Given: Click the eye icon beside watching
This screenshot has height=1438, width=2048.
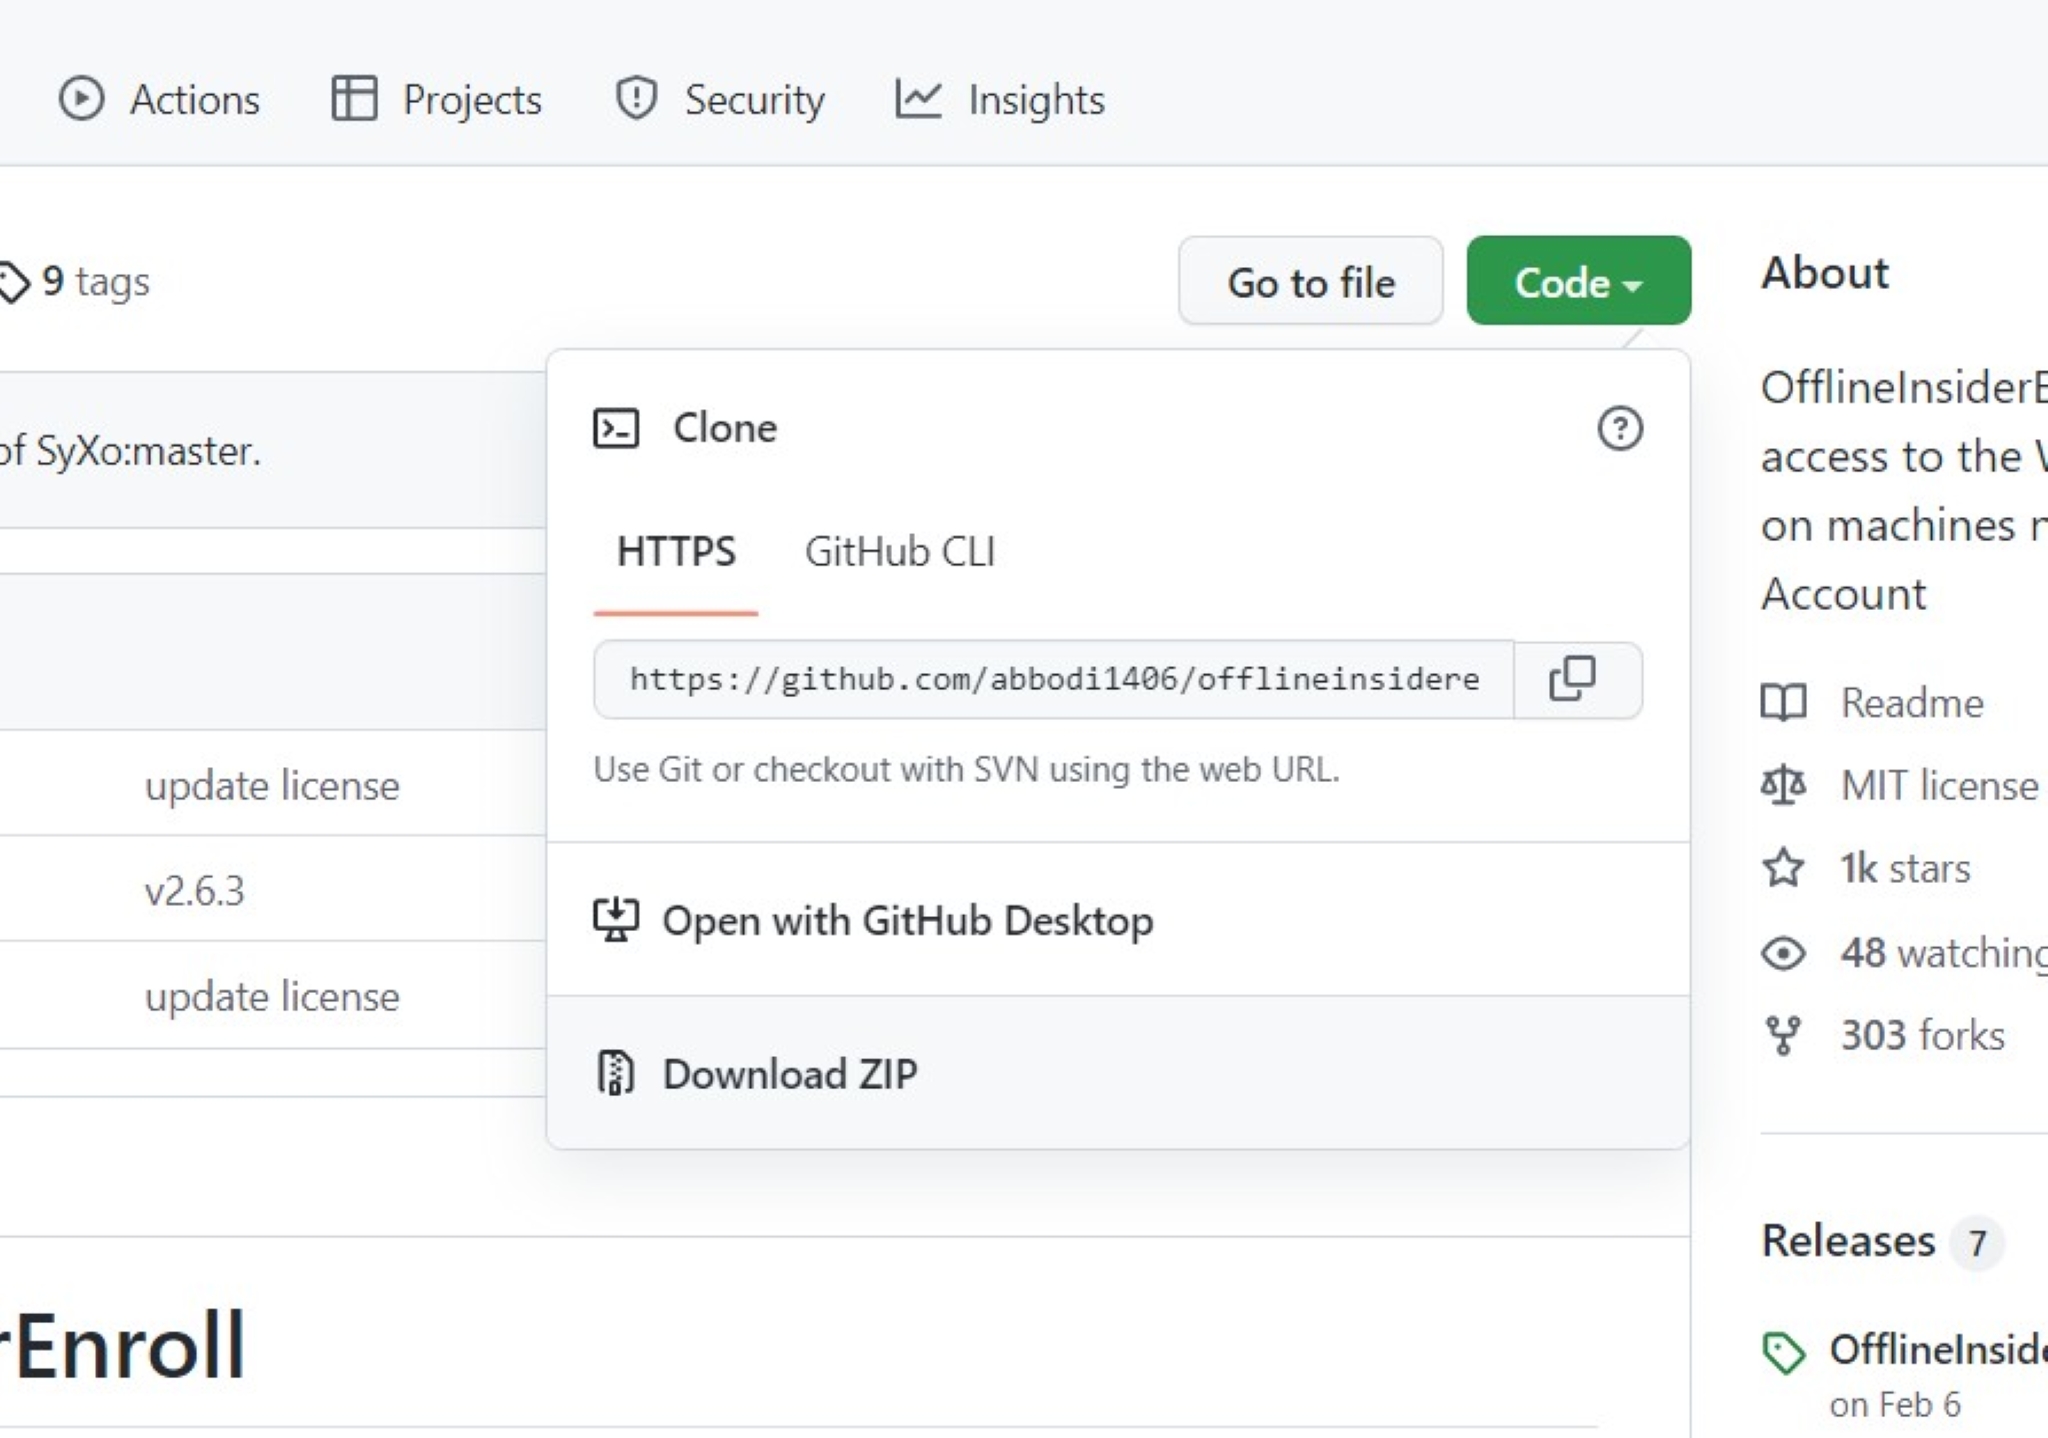Looking at the screenshot, I should 1783,953.
